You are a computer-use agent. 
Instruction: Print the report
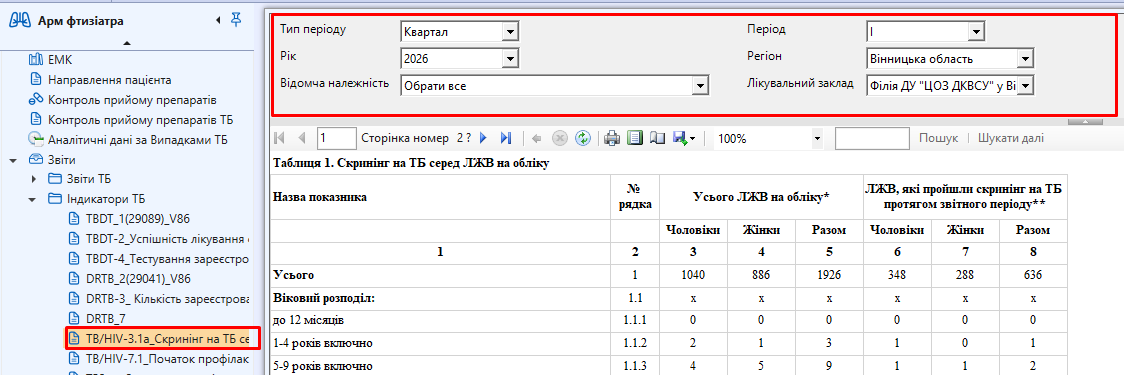click(611, 138)
